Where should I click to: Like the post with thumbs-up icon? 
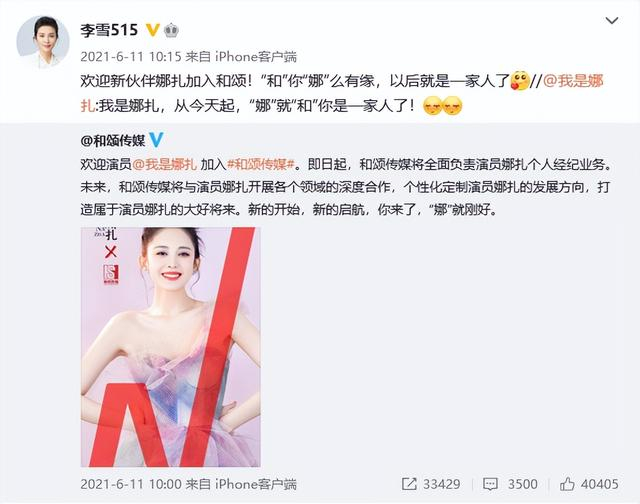[567, 484]
